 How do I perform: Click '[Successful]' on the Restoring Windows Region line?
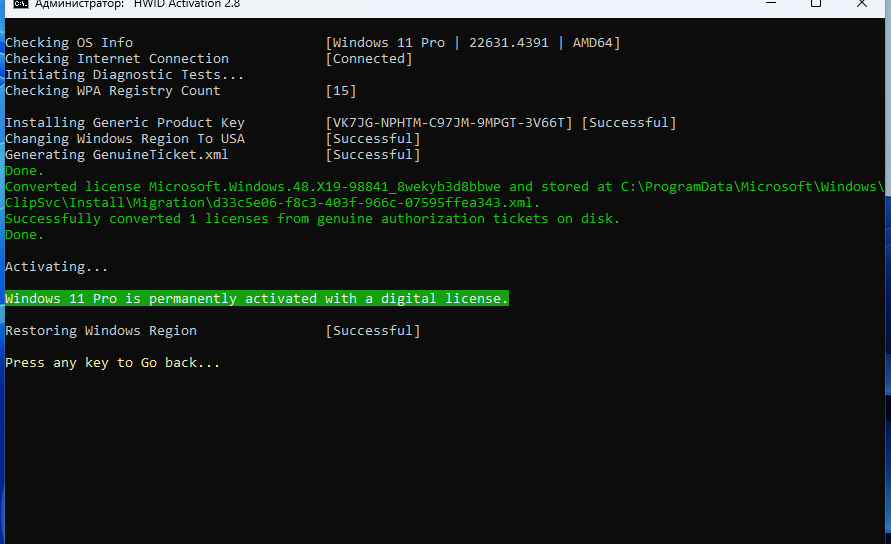[373, 331]
